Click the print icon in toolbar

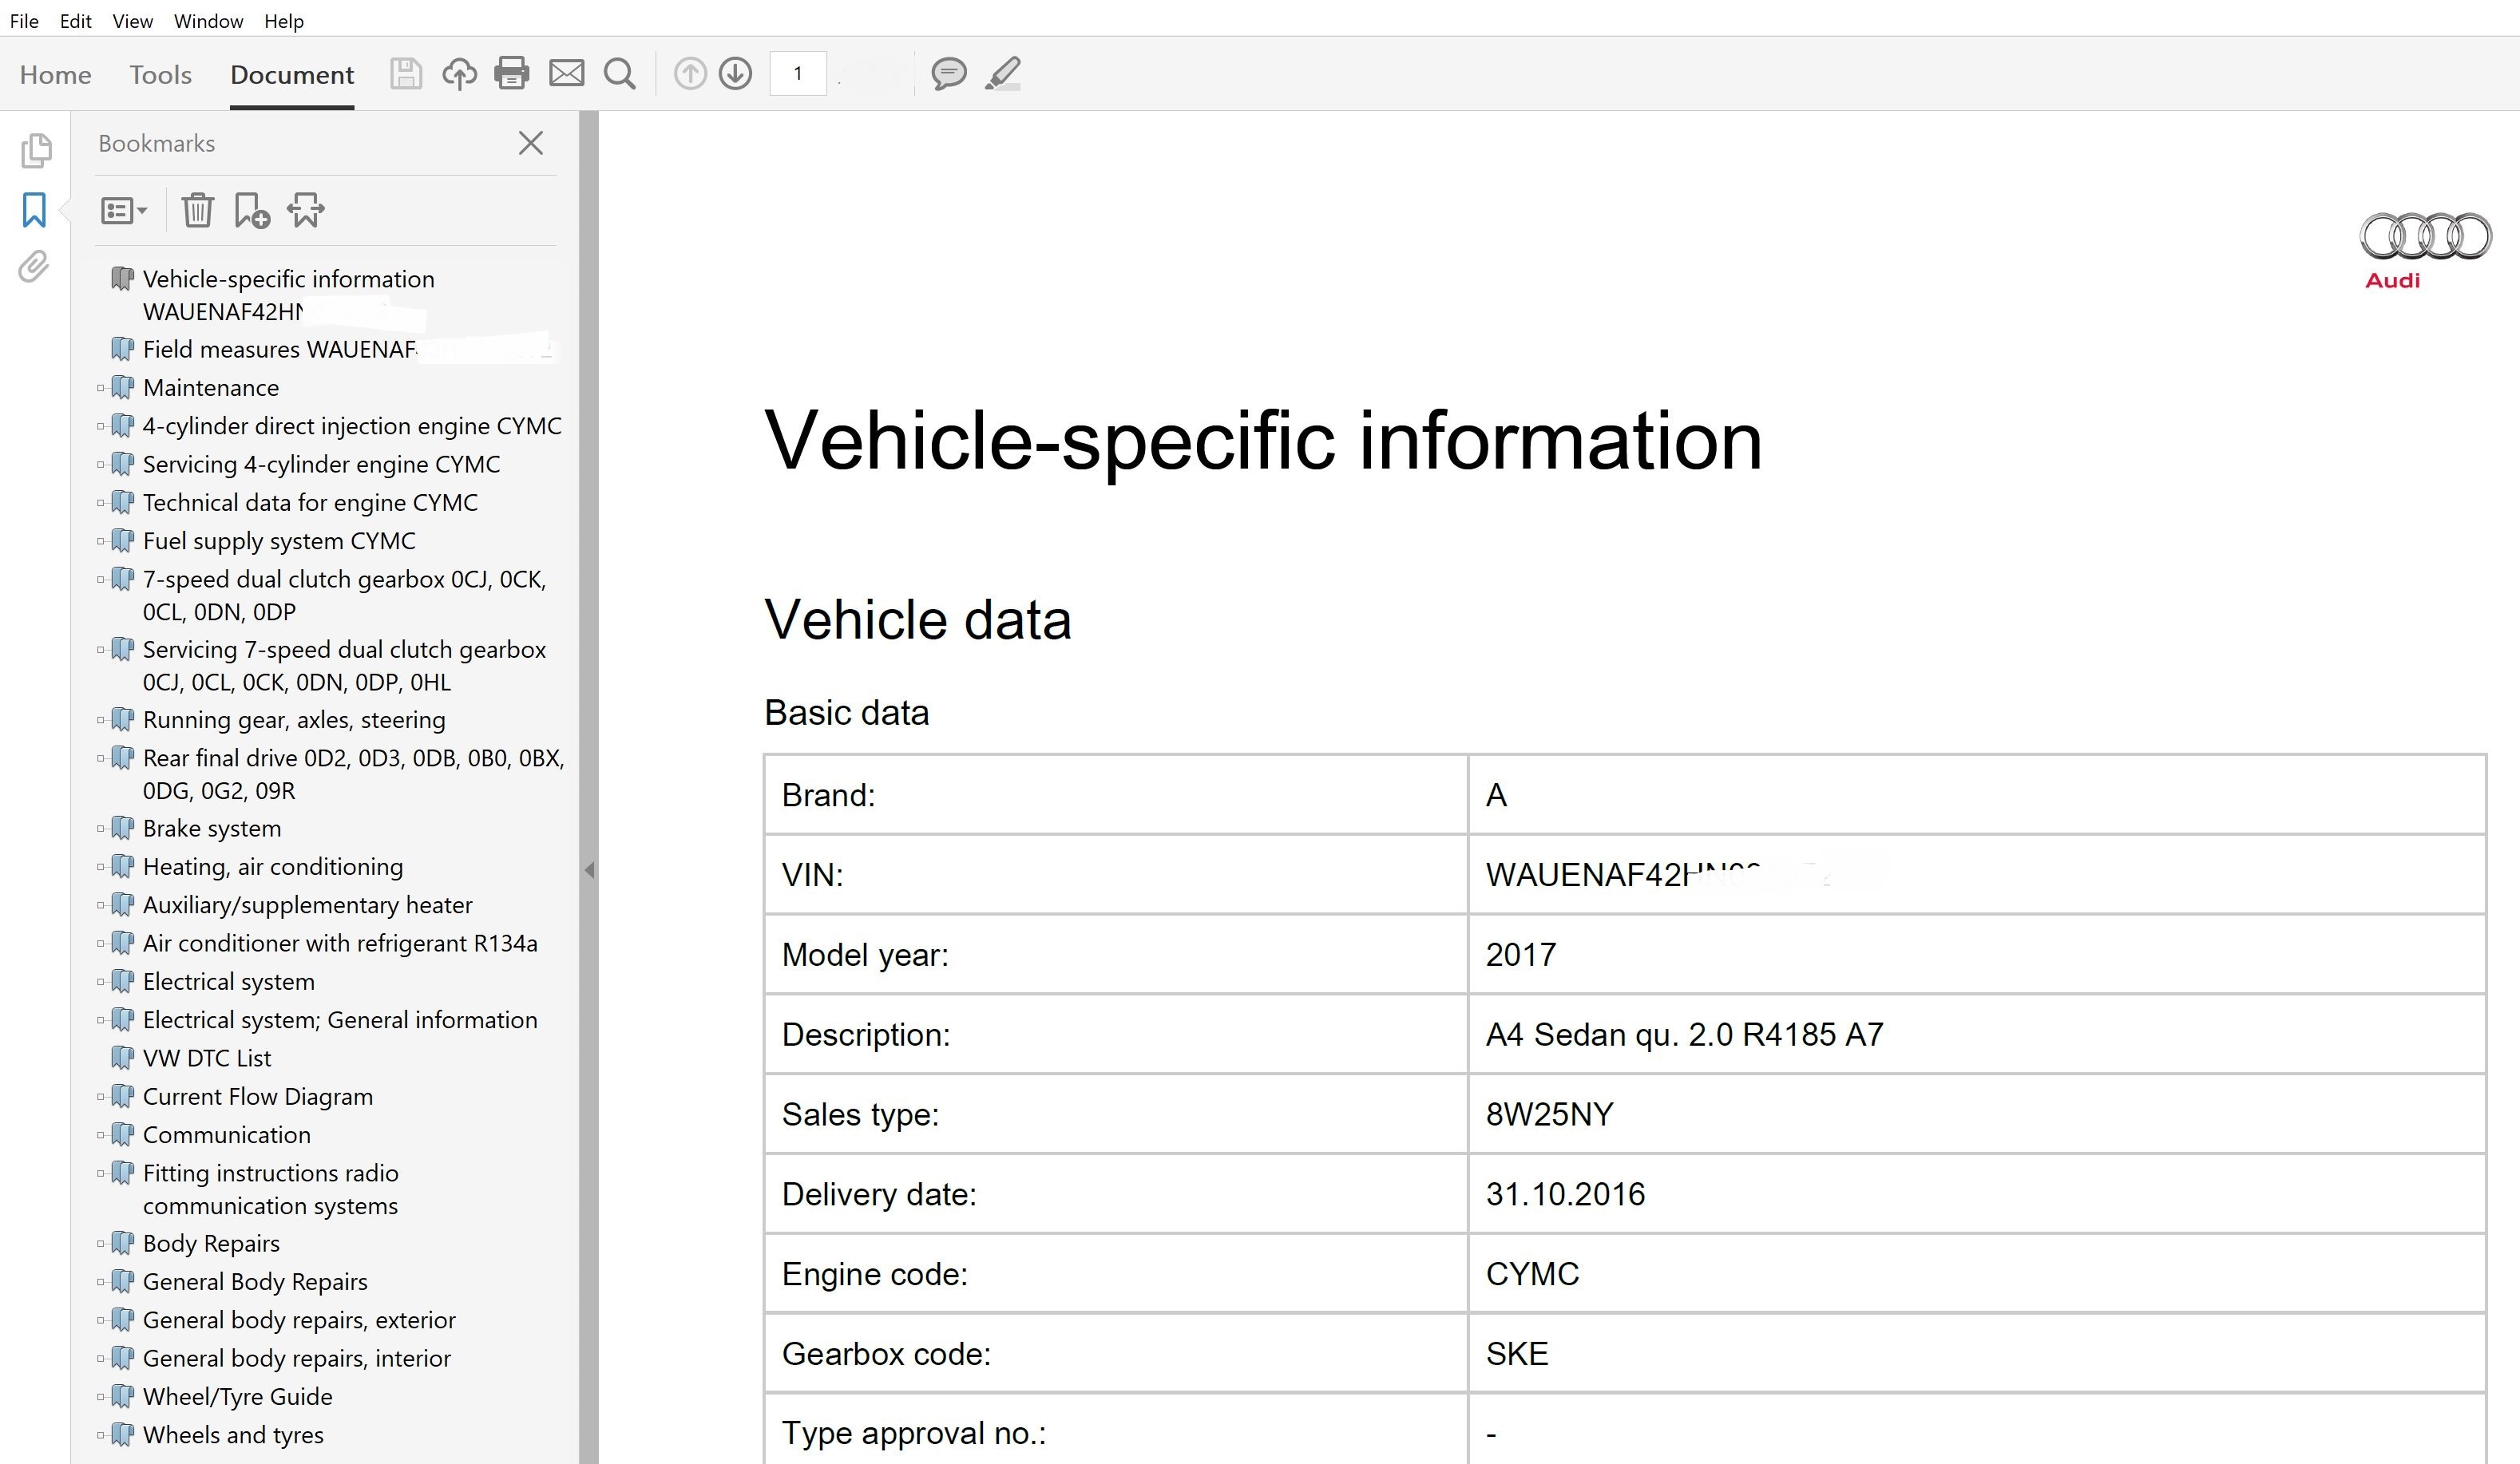(x=511, y=73)
